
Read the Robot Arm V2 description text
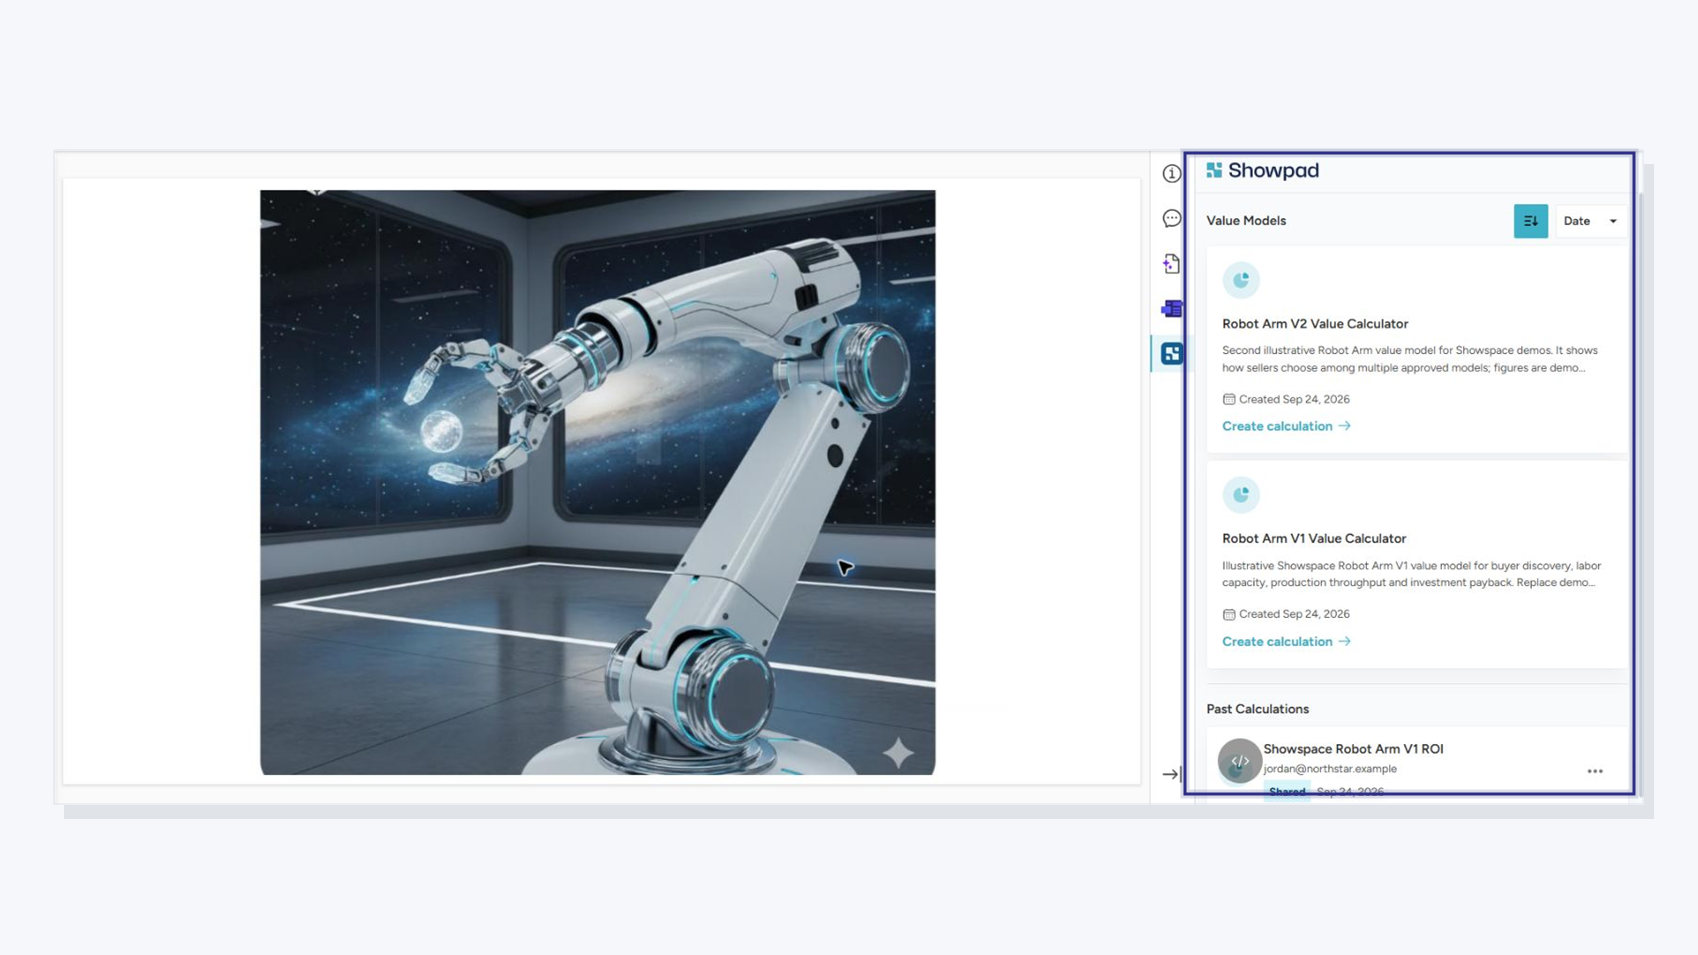1410,359
